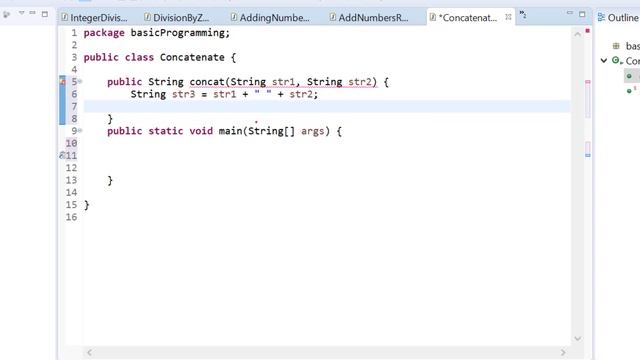Place cursor on blank line 7
Screen dimensions: 640x360
[x=327, y=107]
